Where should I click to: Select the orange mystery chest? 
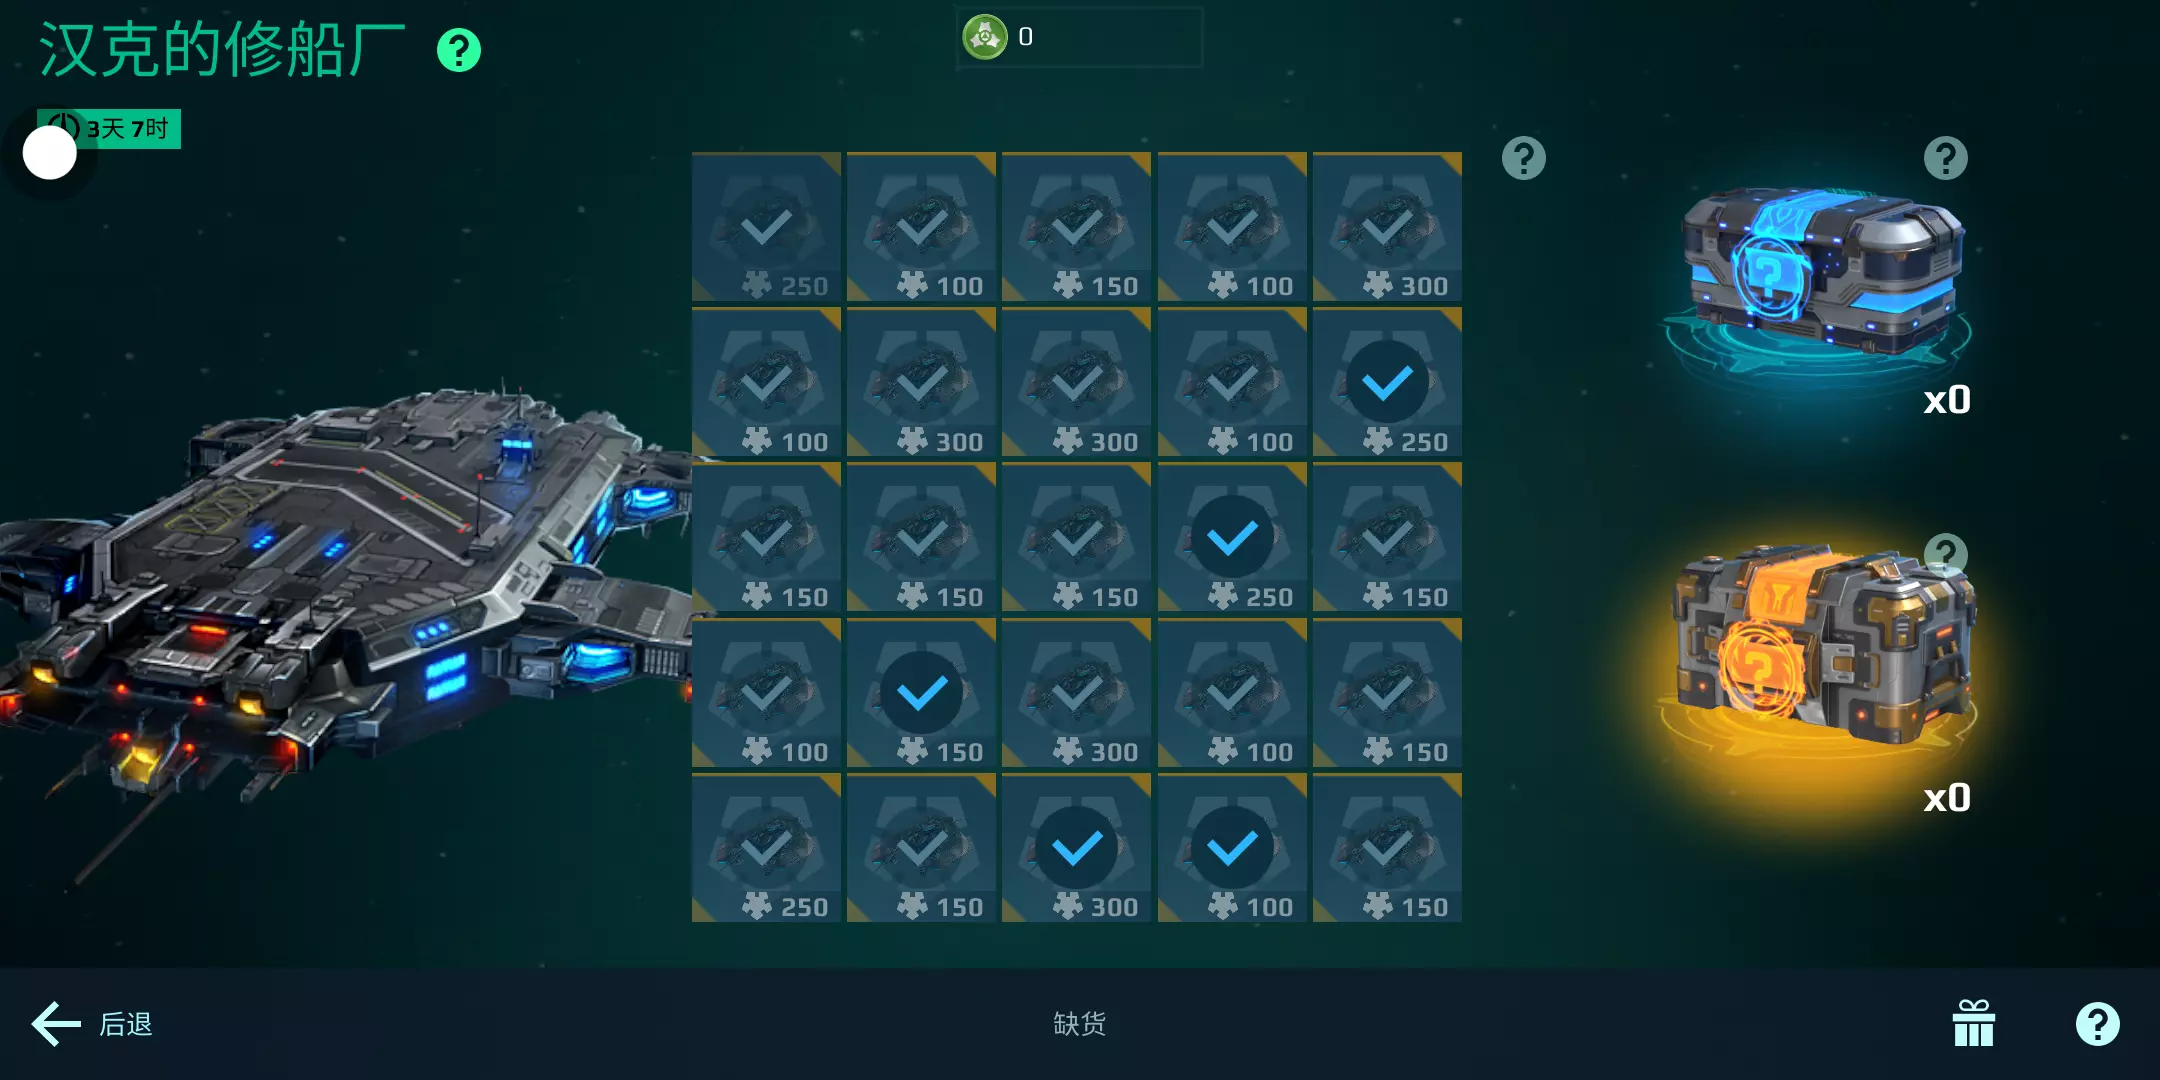pos(1822,642)
